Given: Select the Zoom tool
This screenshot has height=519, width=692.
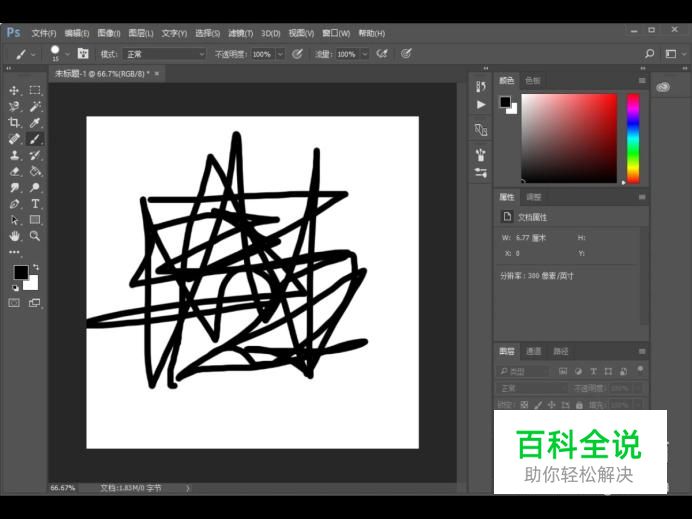Looking at the screenshot, I should [35, 236].
